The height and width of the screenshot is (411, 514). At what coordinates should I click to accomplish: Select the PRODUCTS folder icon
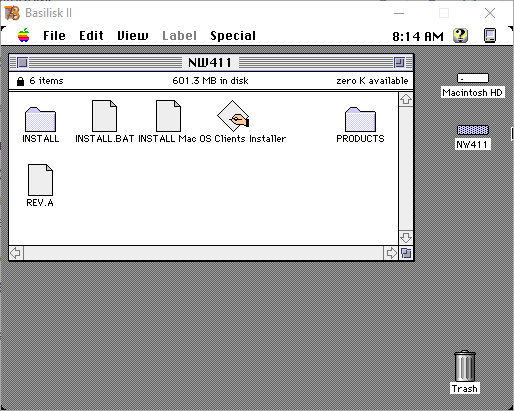[360, 119]
